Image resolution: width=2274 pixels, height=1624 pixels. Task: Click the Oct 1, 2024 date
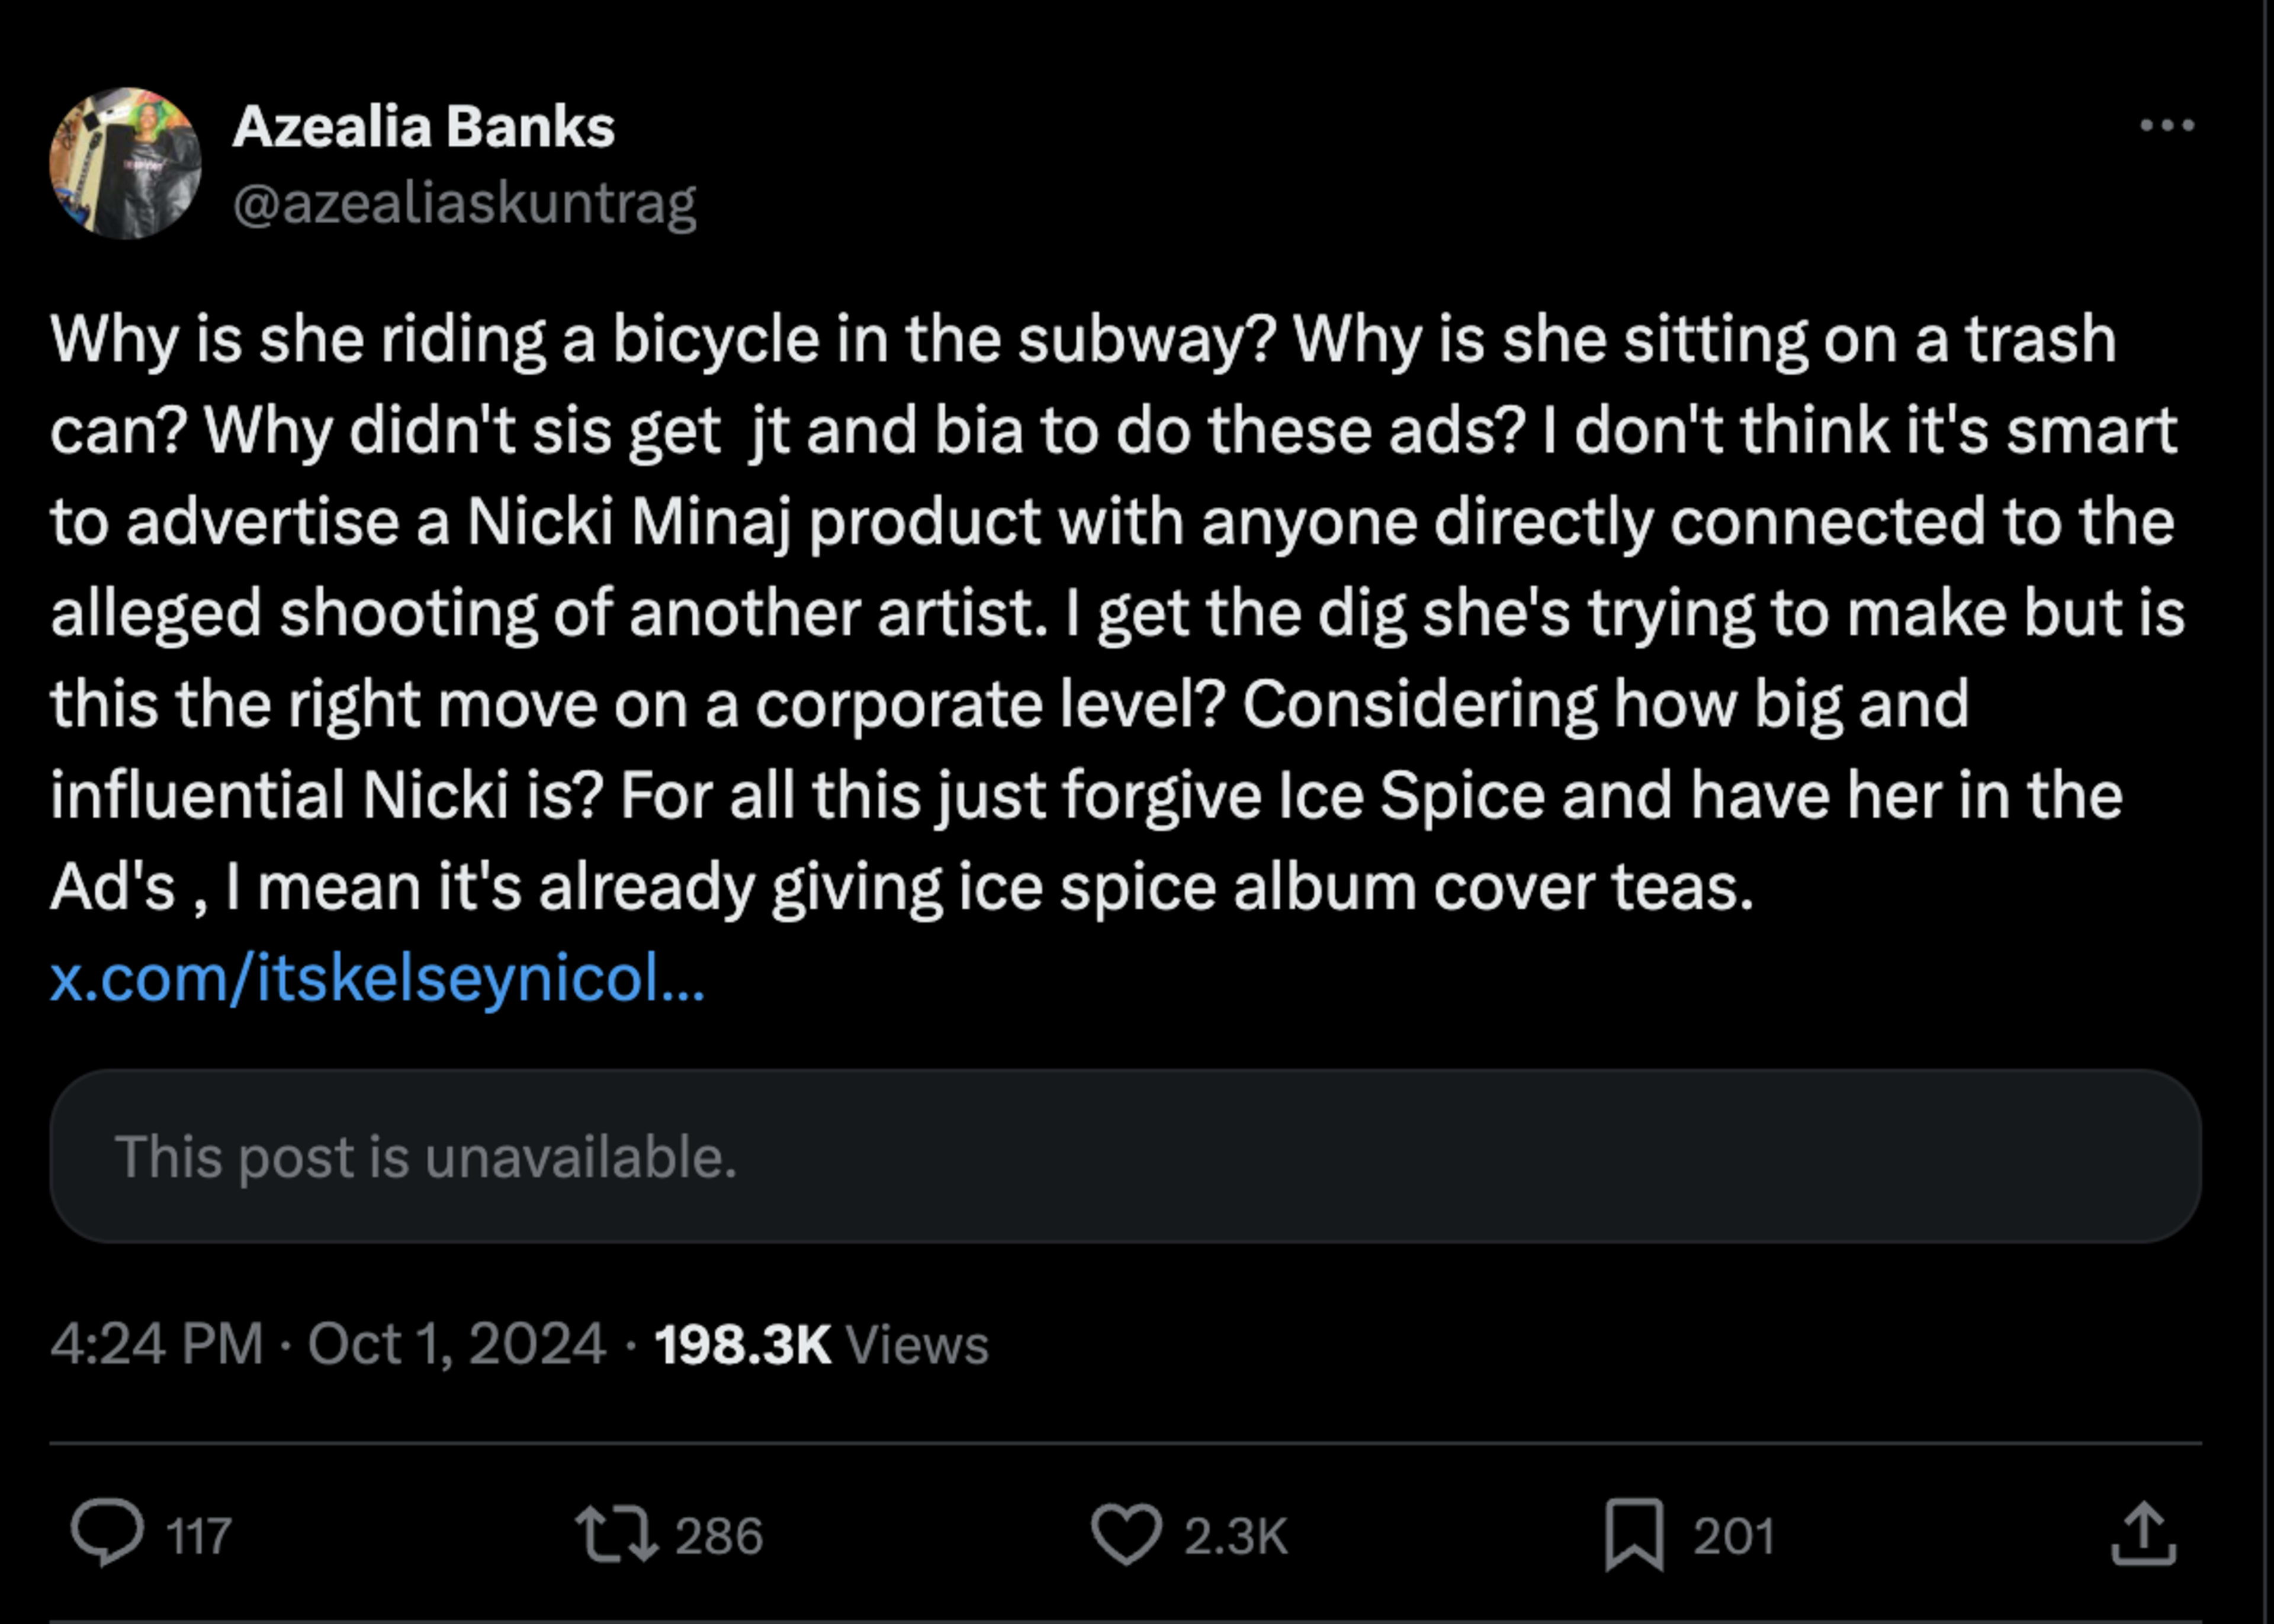click(457, 1343)
